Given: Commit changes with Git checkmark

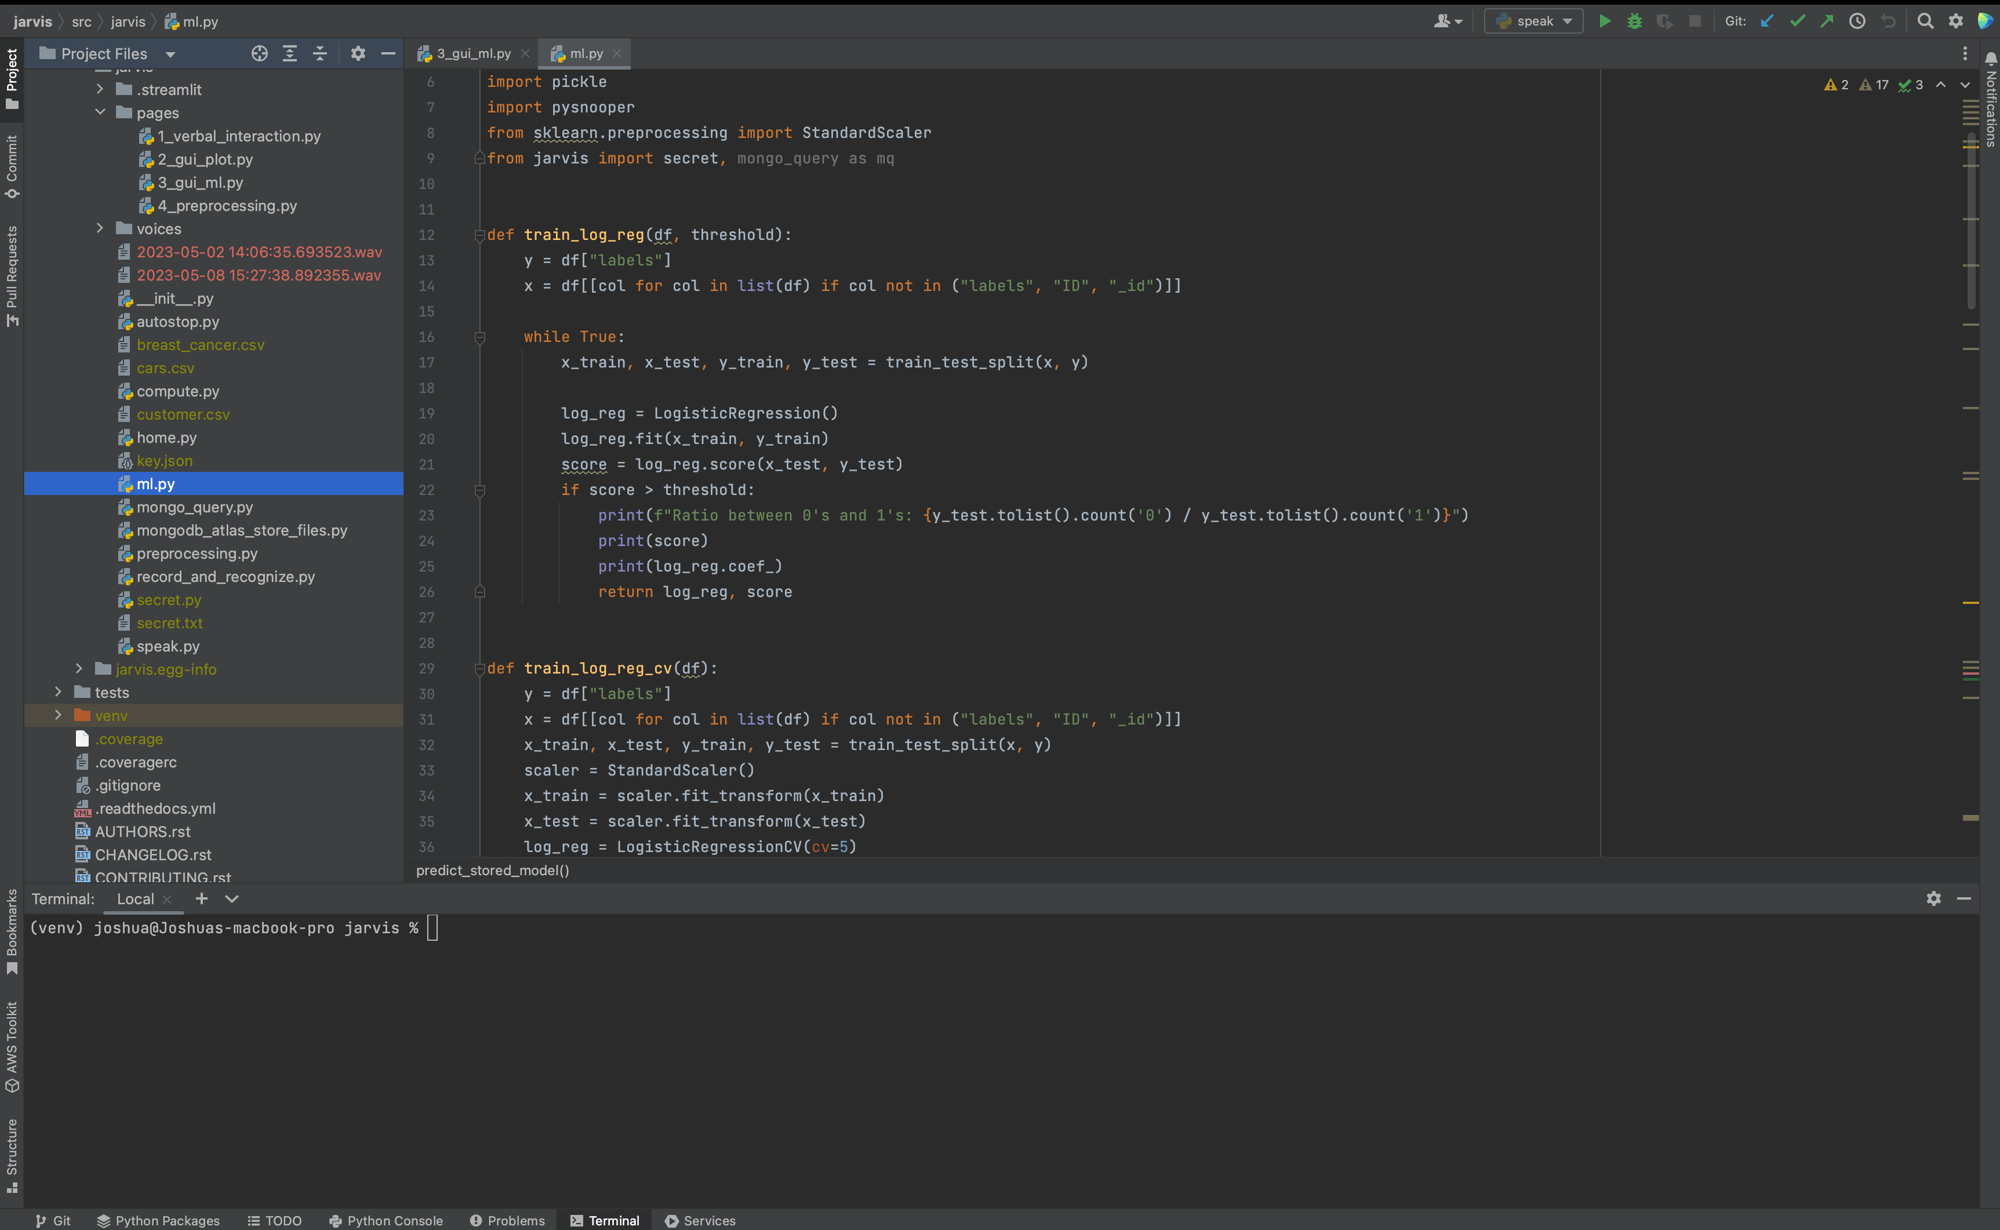Looking at the screenshot, I should (x=1797, y=21).
